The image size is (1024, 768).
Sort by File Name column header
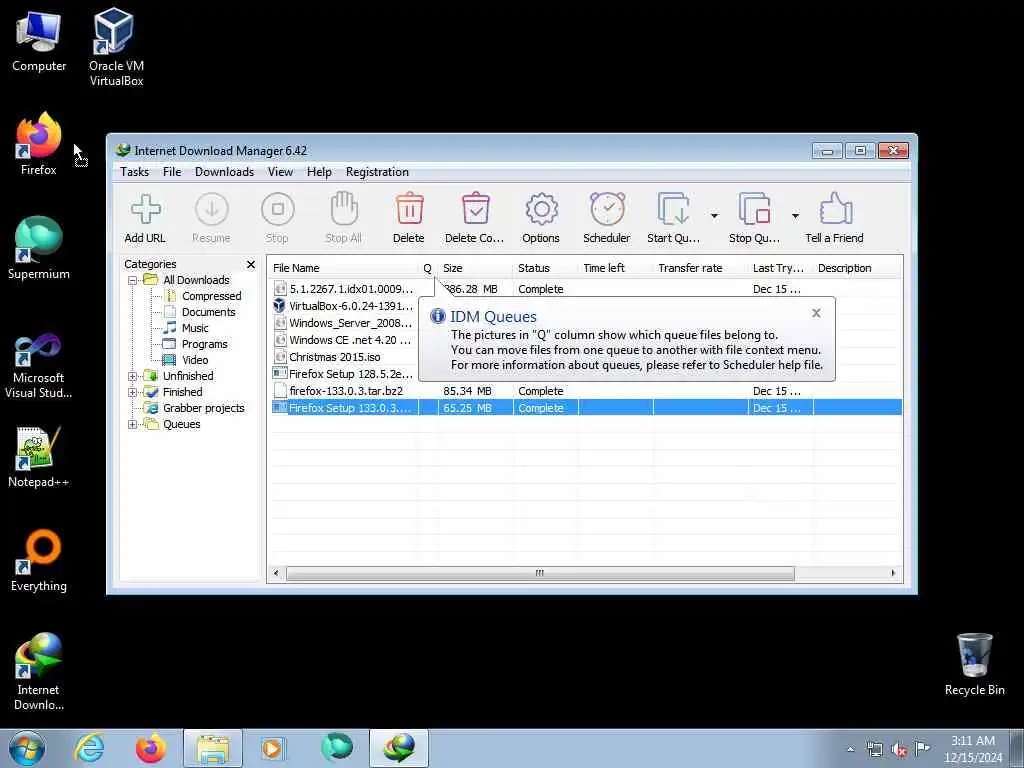[345, 268]
